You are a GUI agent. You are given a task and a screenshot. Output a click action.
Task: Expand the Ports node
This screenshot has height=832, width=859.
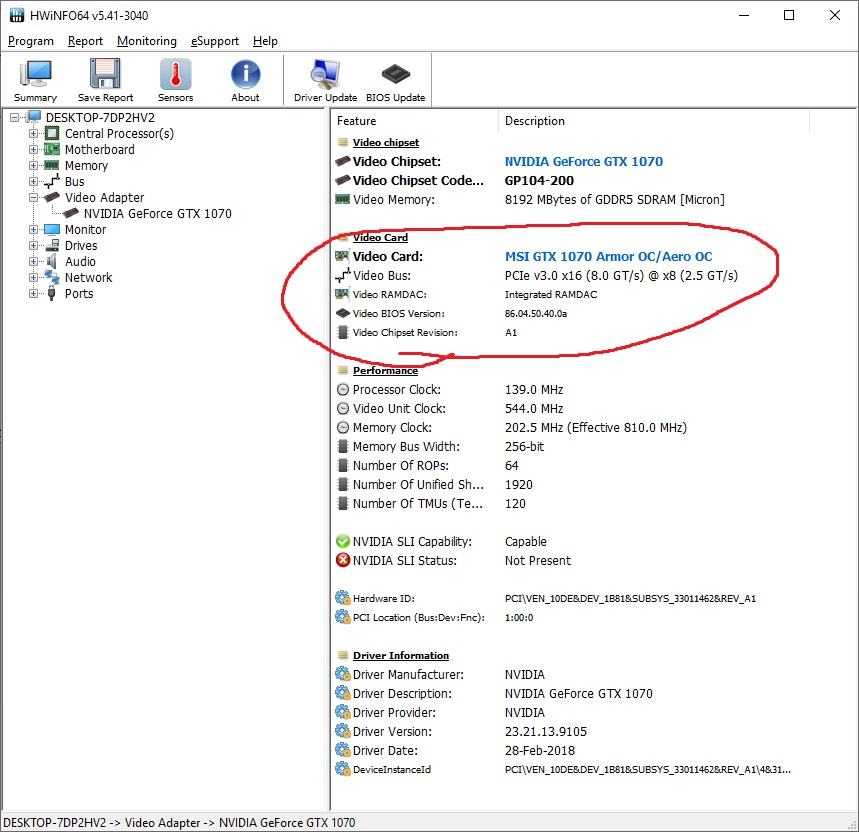[x=33, y=293]
